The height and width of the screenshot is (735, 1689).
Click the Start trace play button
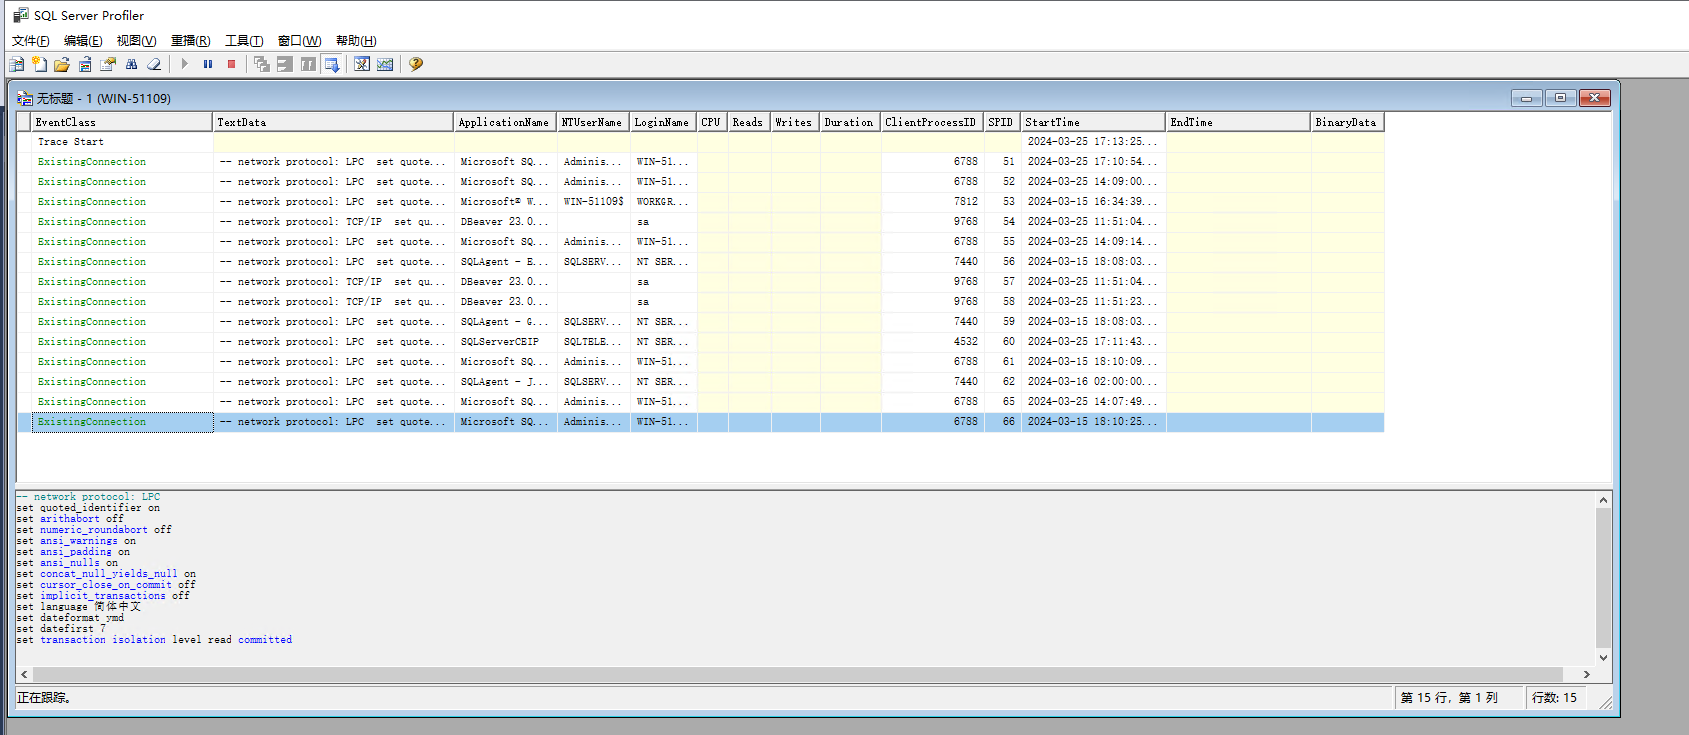[x=185, y=64]
